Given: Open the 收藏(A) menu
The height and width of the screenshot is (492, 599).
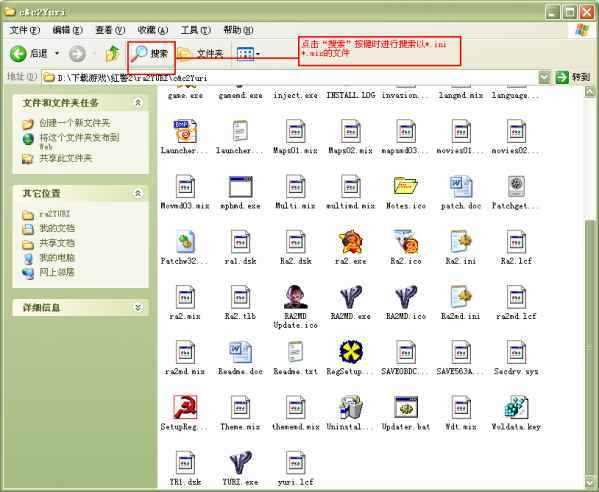Looking at the screenshot, I should tap(153, 30).
